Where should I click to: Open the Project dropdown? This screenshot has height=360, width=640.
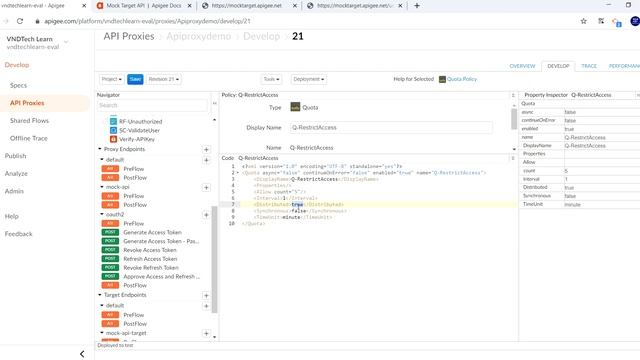coord(111,79)
